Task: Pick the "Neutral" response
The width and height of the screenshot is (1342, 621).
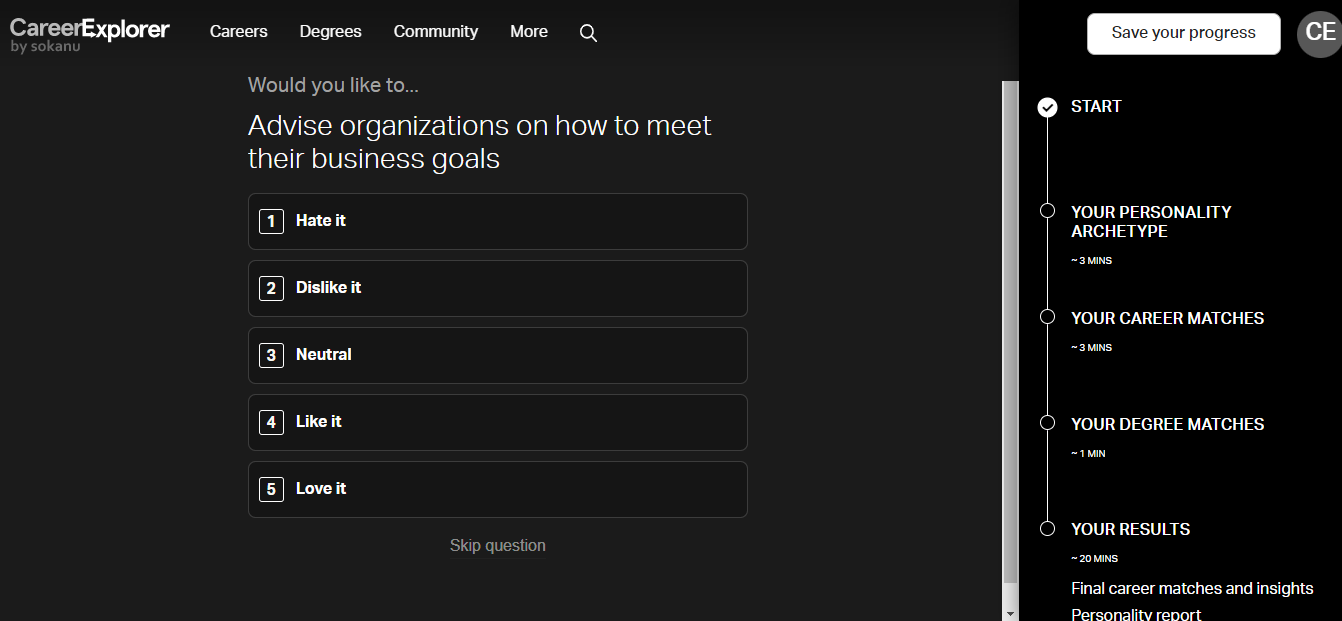Action: 497,355
